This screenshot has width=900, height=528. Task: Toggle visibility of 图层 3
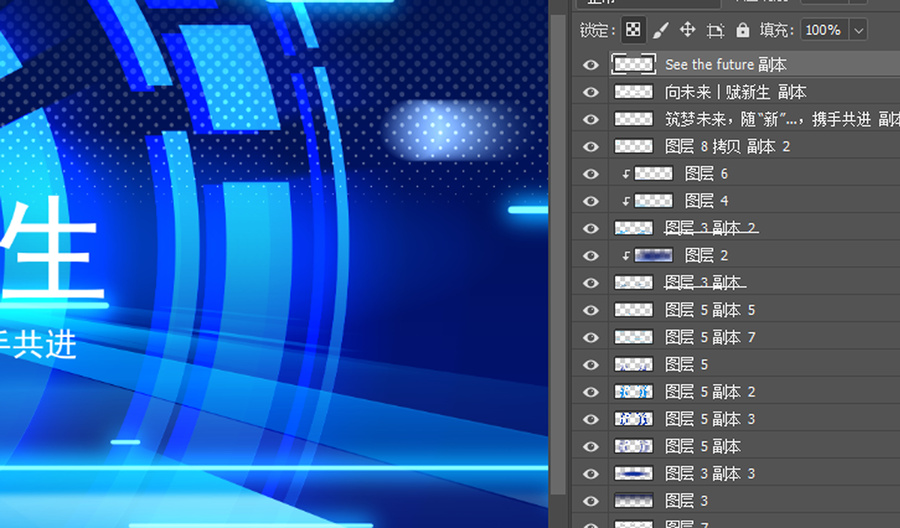pyautogui.click(x=591, y=501)
